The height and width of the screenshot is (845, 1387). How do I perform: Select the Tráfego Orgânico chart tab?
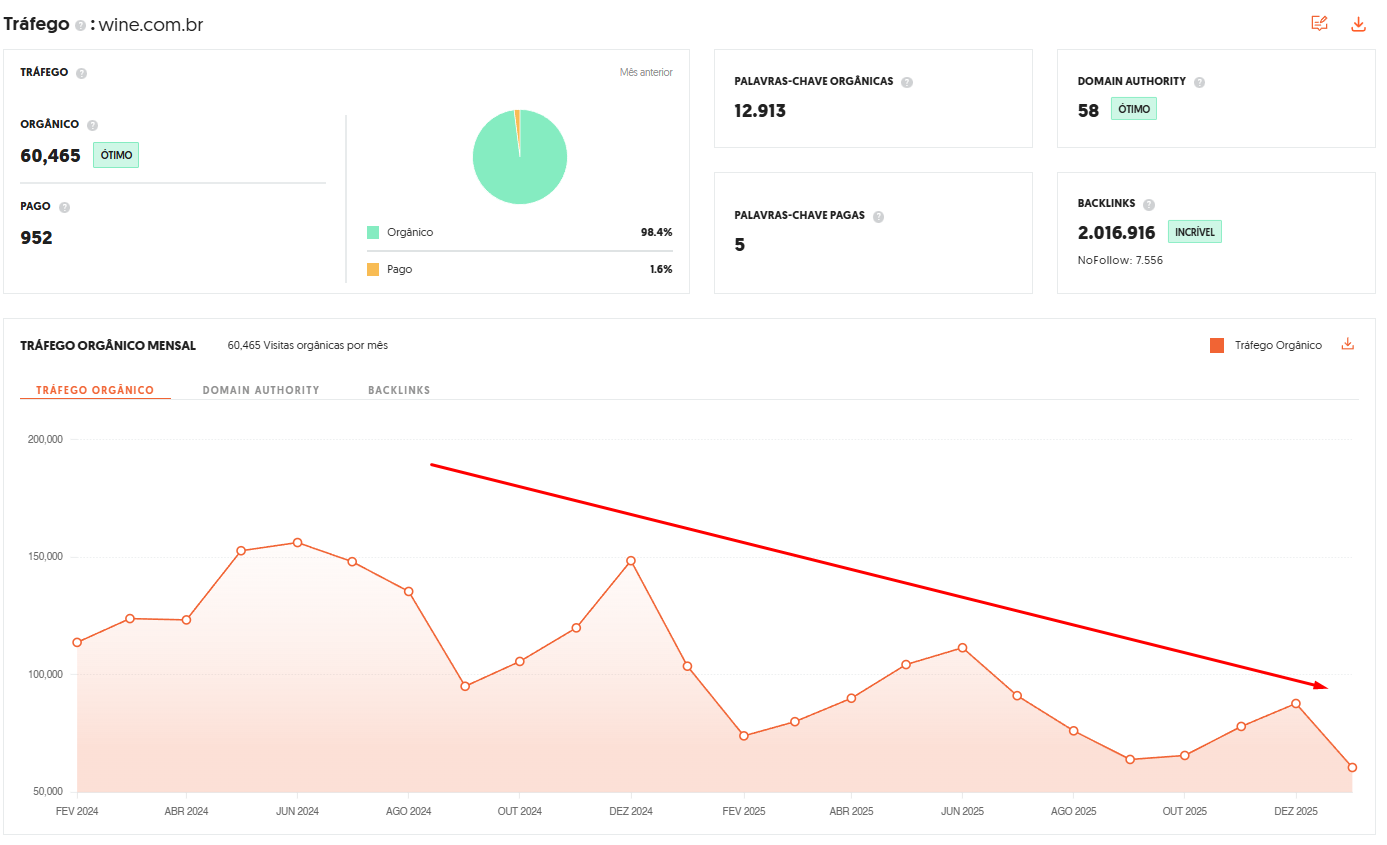click(95, 390)
